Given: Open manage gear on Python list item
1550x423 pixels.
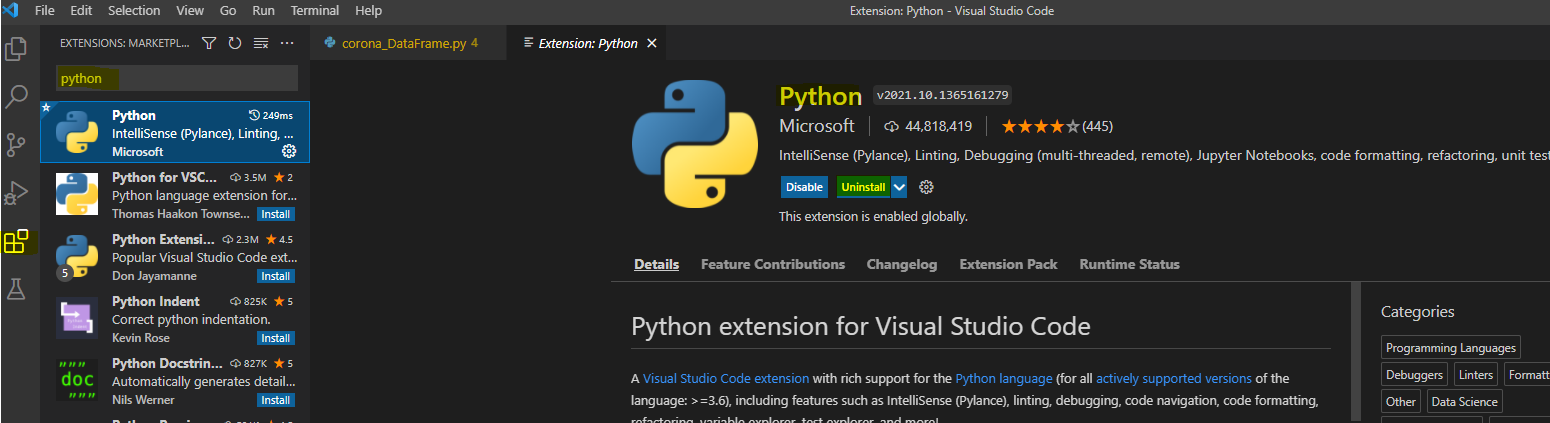Looking at the screenshot, I should (289, 151).
